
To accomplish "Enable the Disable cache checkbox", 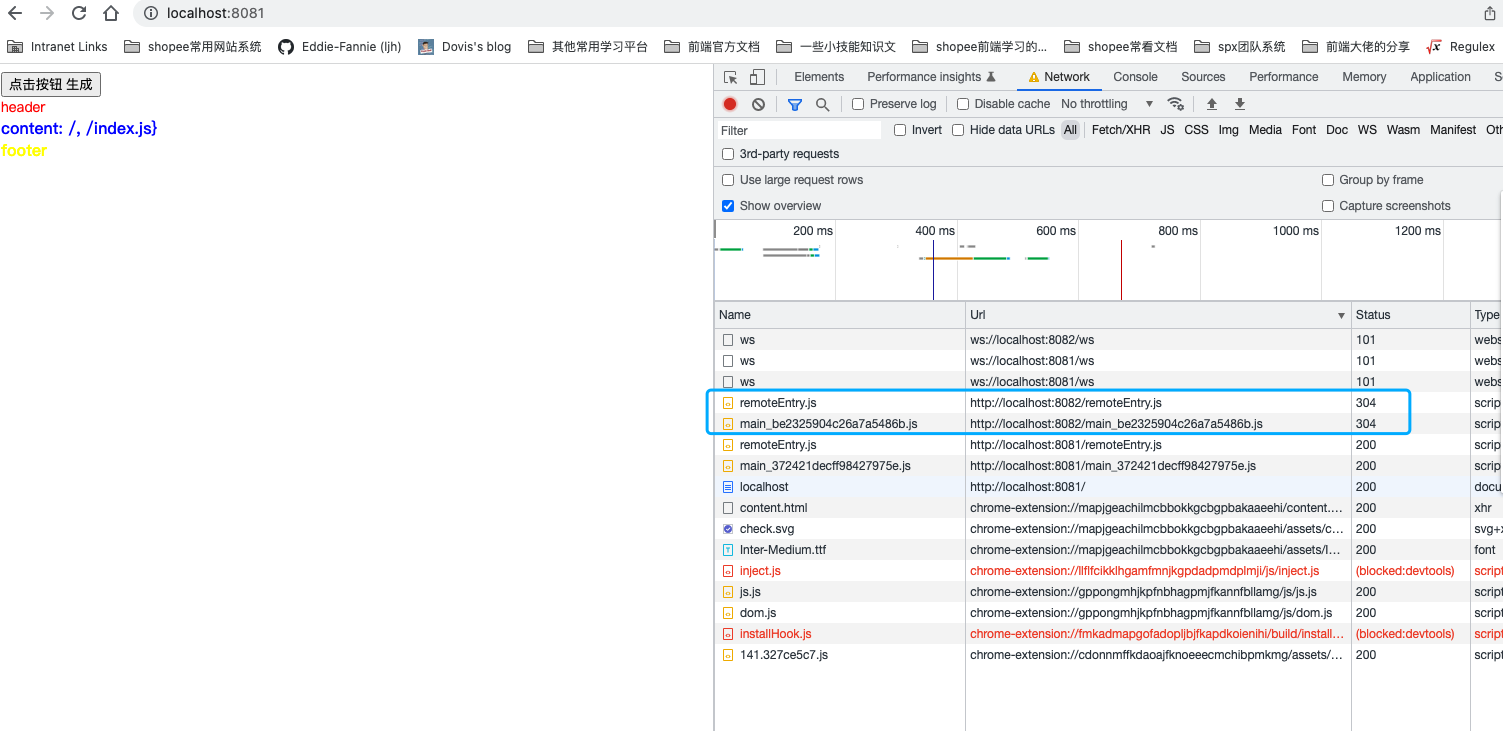I will (963, 104).
